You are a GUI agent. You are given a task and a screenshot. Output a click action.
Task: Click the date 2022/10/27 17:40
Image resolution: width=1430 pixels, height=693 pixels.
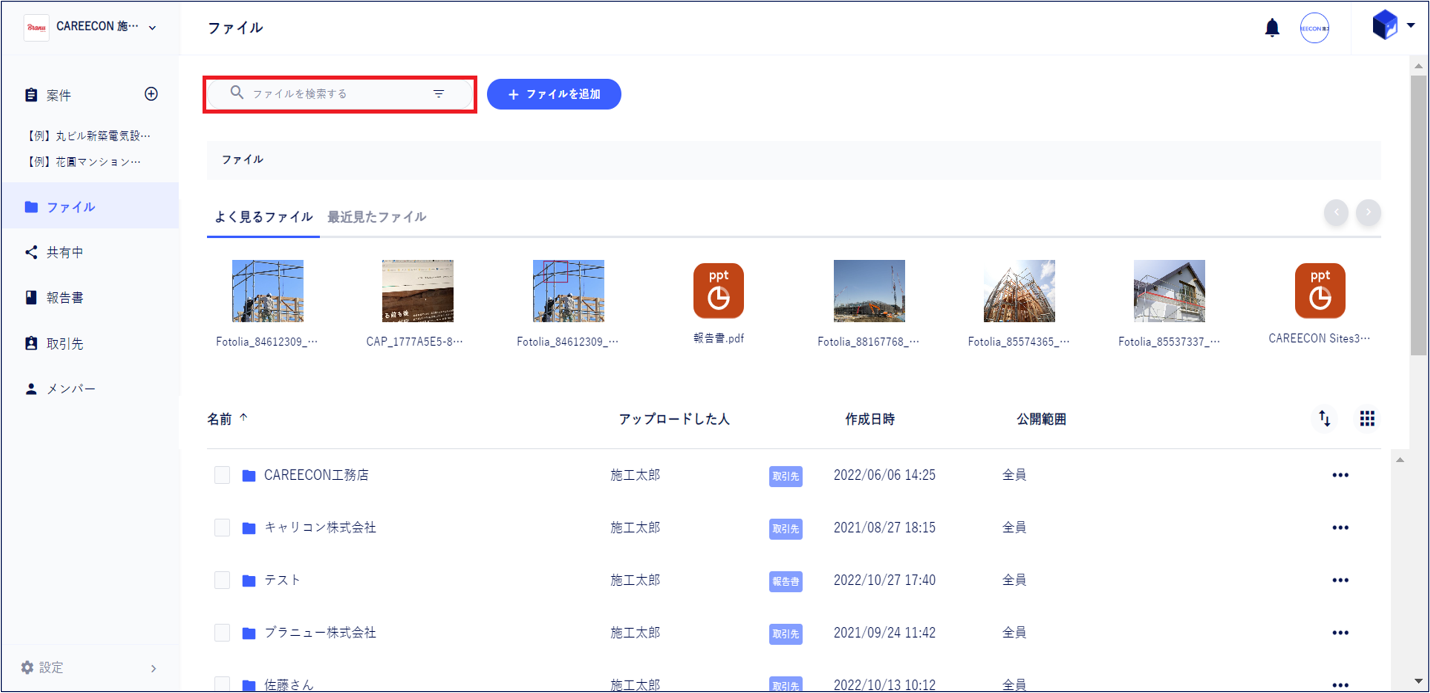pyautogui.click(x=885, y=580)
